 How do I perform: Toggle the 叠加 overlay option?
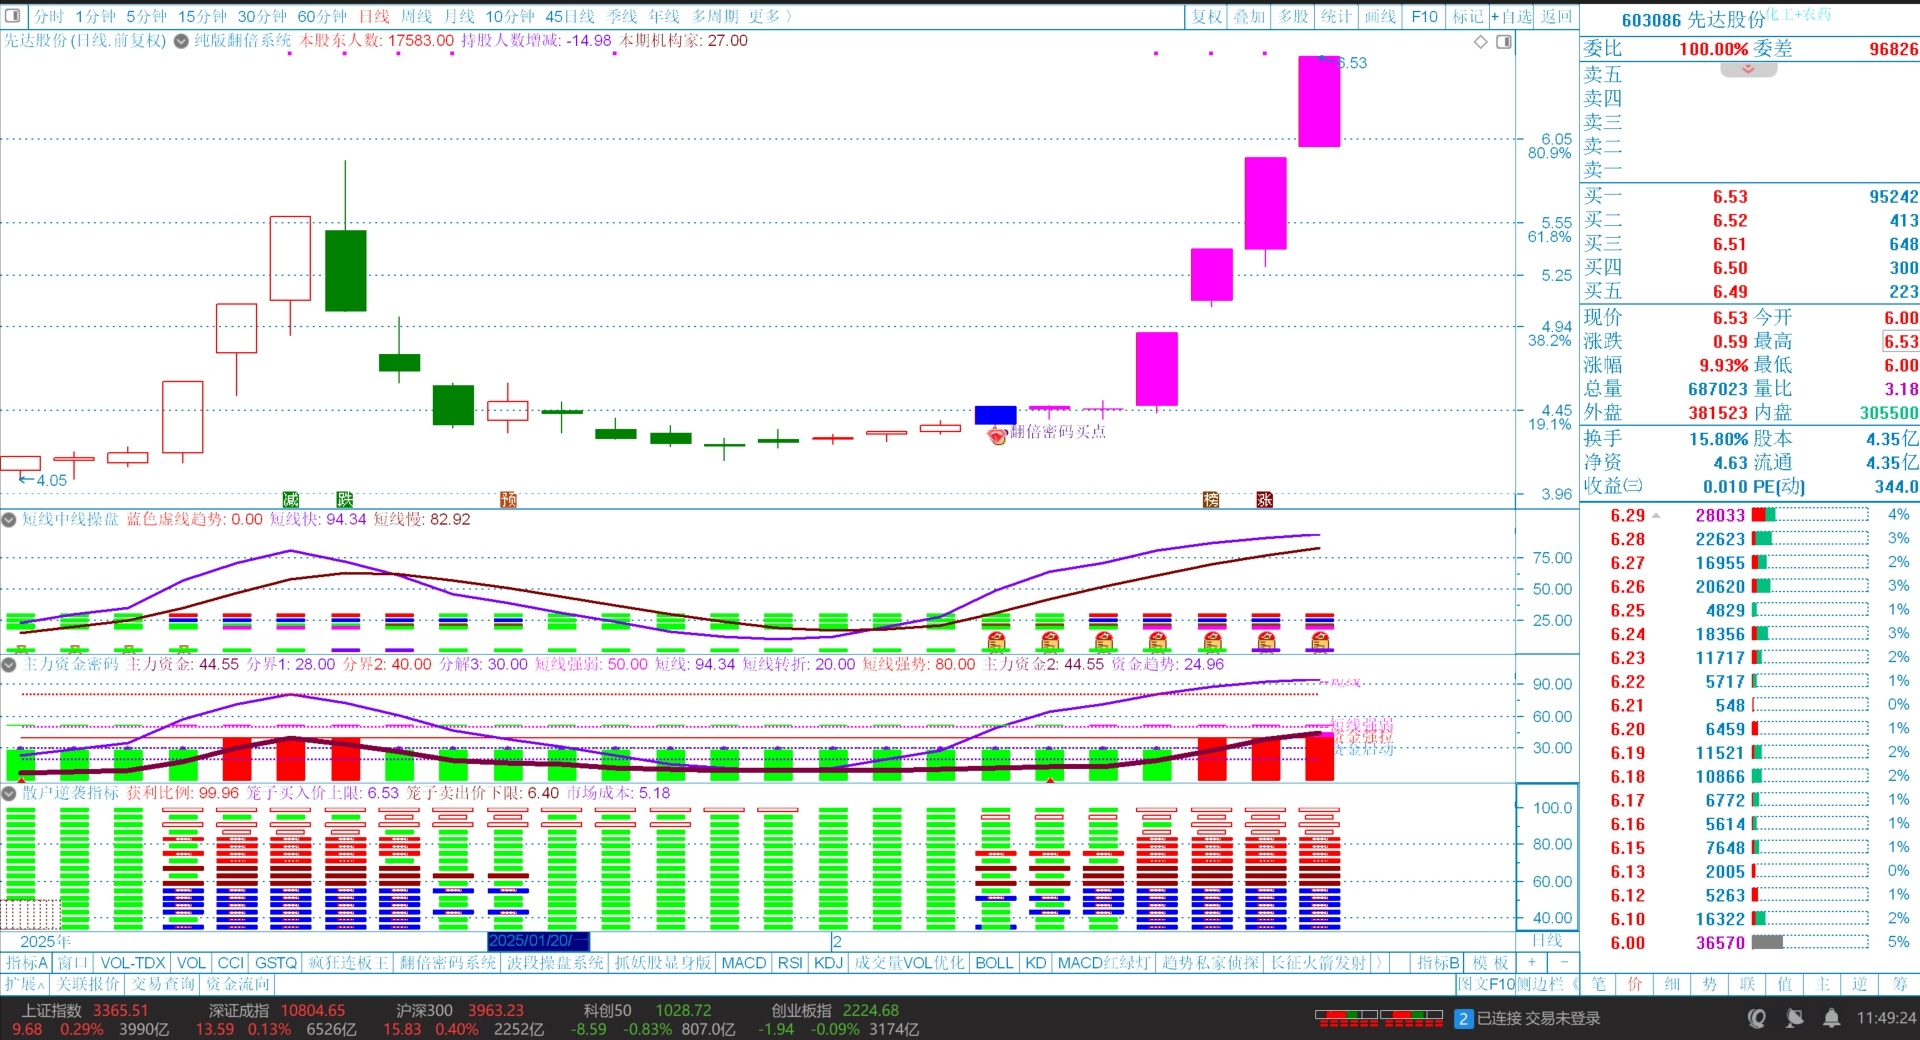(1250, 16)
